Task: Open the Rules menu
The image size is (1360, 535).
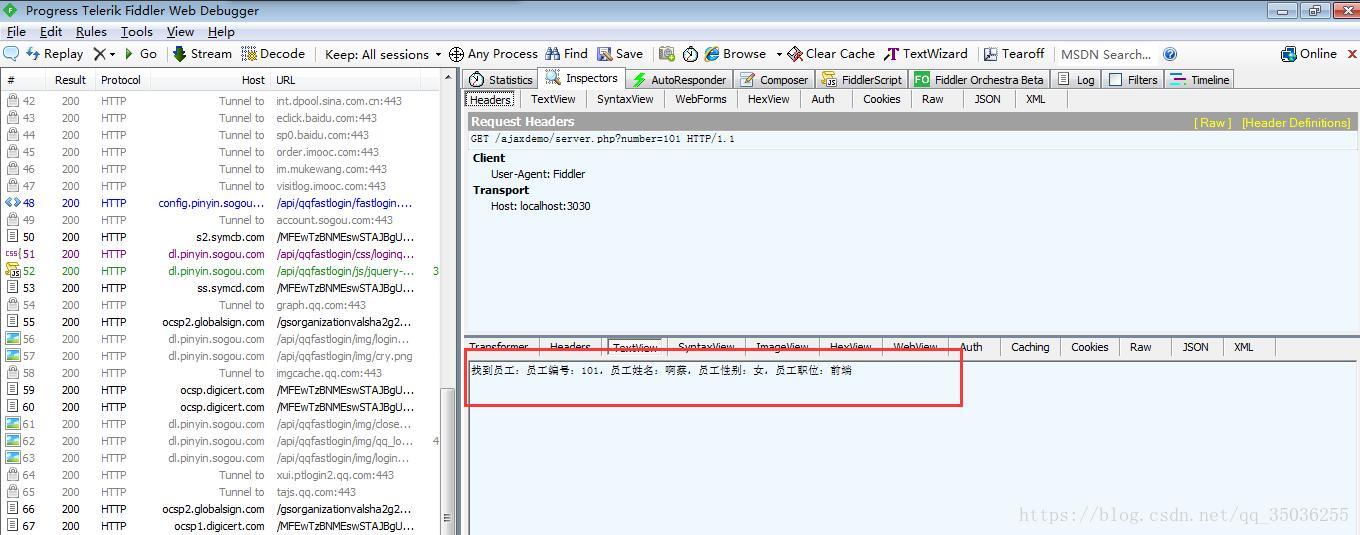Action: click(91, 31)
